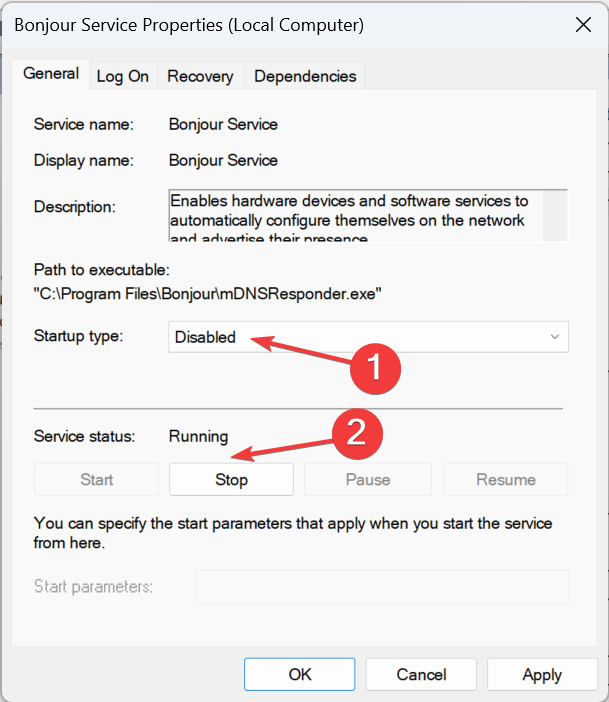Screen dimensions: 609x702
Task: Click the Start parameters input field
Action: 382,587
